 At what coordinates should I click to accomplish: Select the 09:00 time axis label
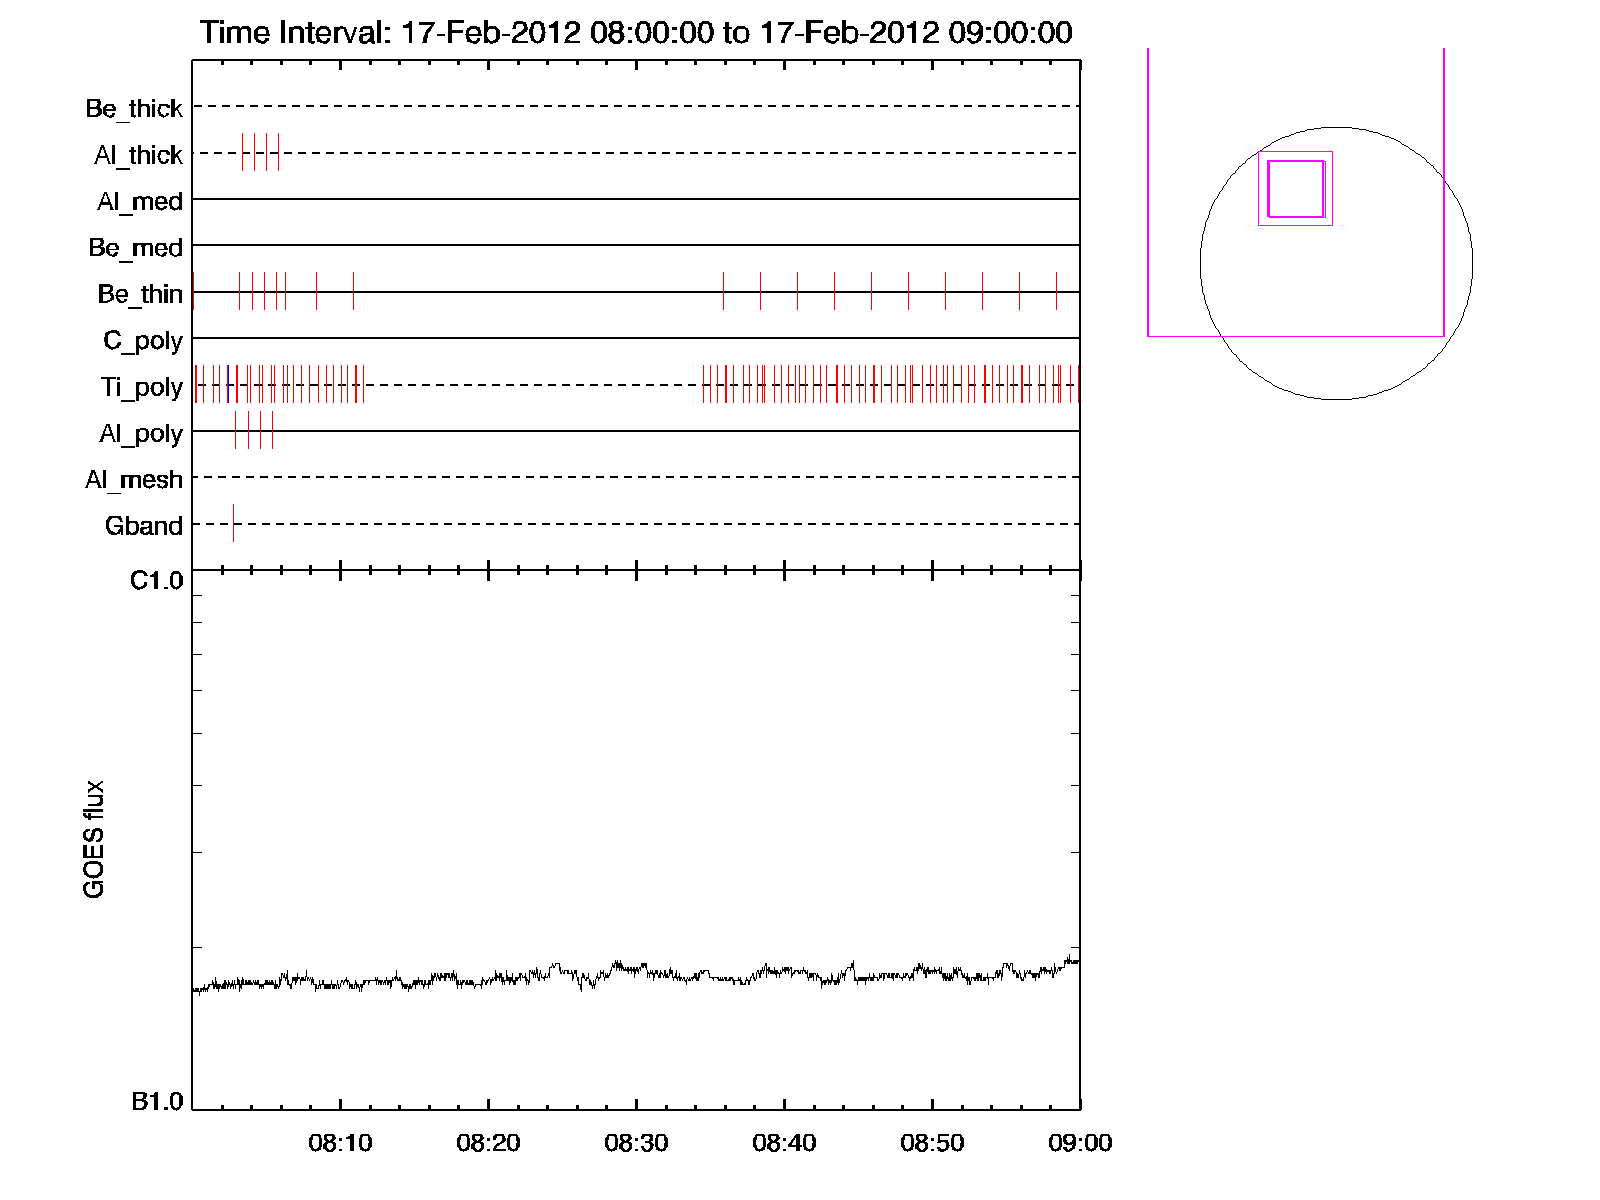click(1080, 1143)
